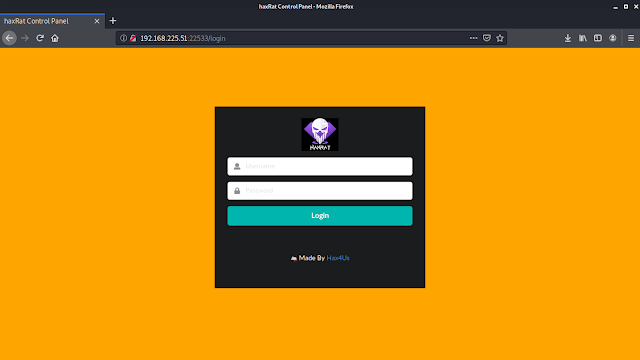640x360 pixels.
Task: Maximize the Firefox window
Action: pos(626,7)
